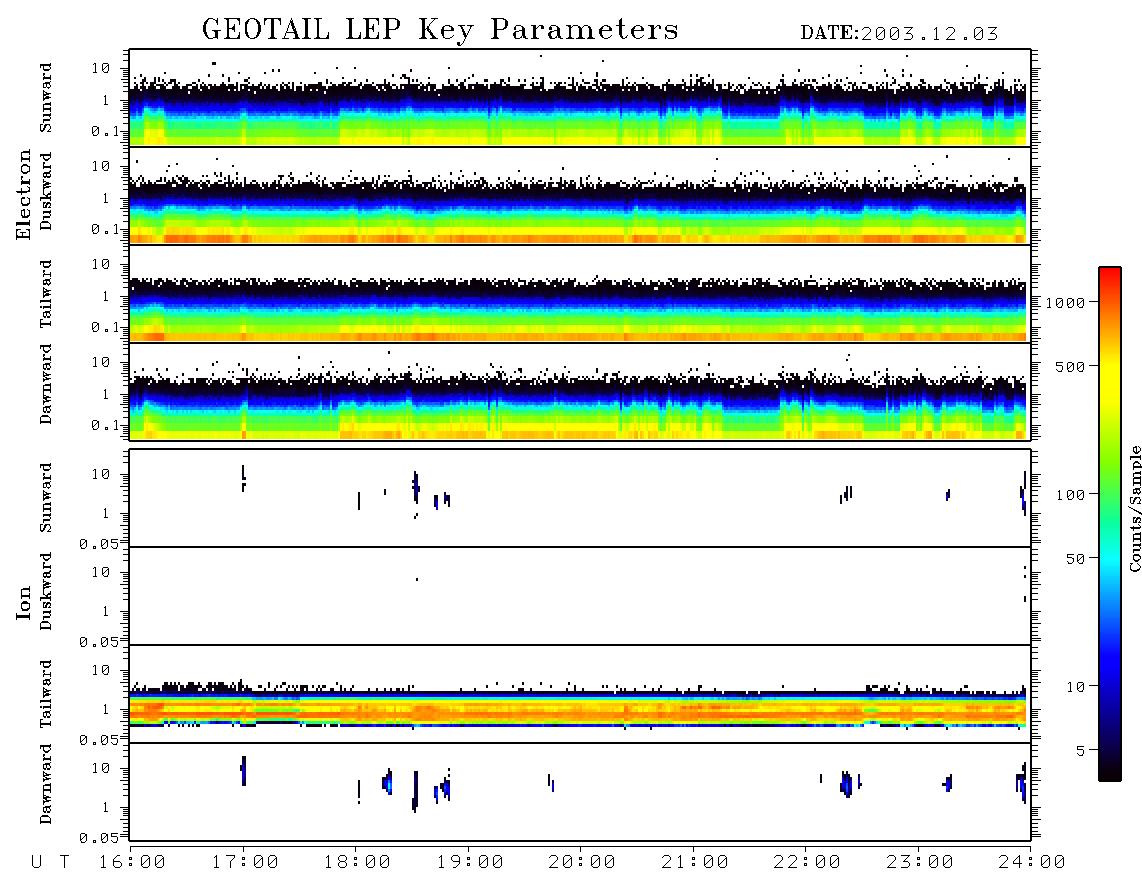Select the Electron Sunward panel label
The image size is (1142, 880).
tap(46, 98)
